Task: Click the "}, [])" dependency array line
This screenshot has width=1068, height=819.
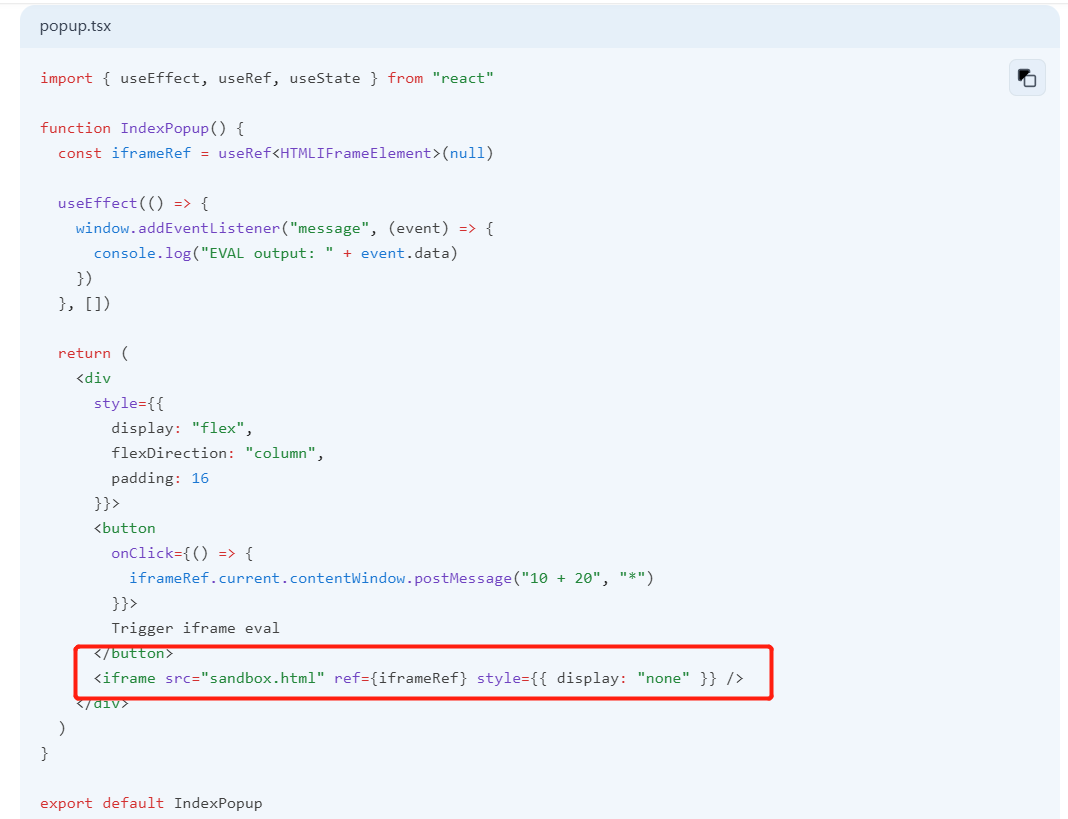Action: pyautogui.click(x=84, y=303)
